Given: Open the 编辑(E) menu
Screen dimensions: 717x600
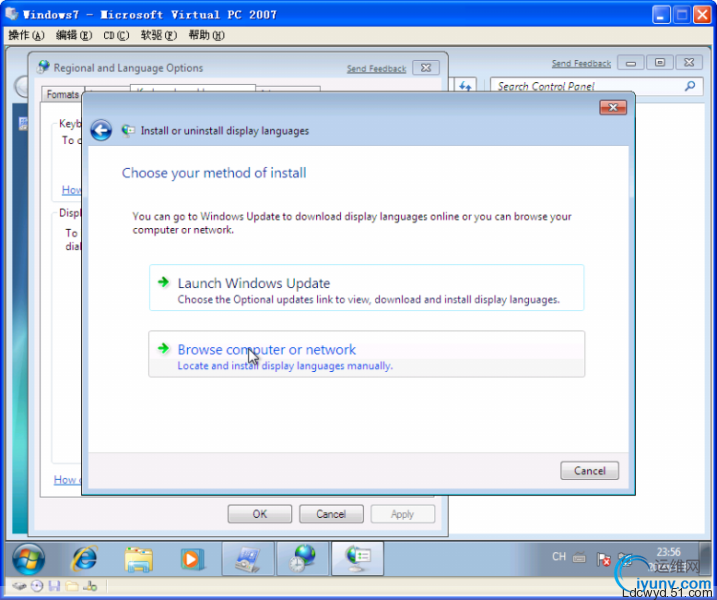Looking at the screenshot, I should pos(74,35).
